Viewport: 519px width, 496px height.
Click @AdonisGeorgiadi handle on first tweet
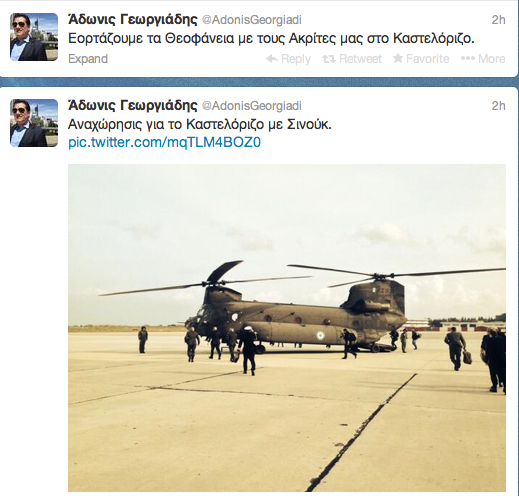[252, 20]
